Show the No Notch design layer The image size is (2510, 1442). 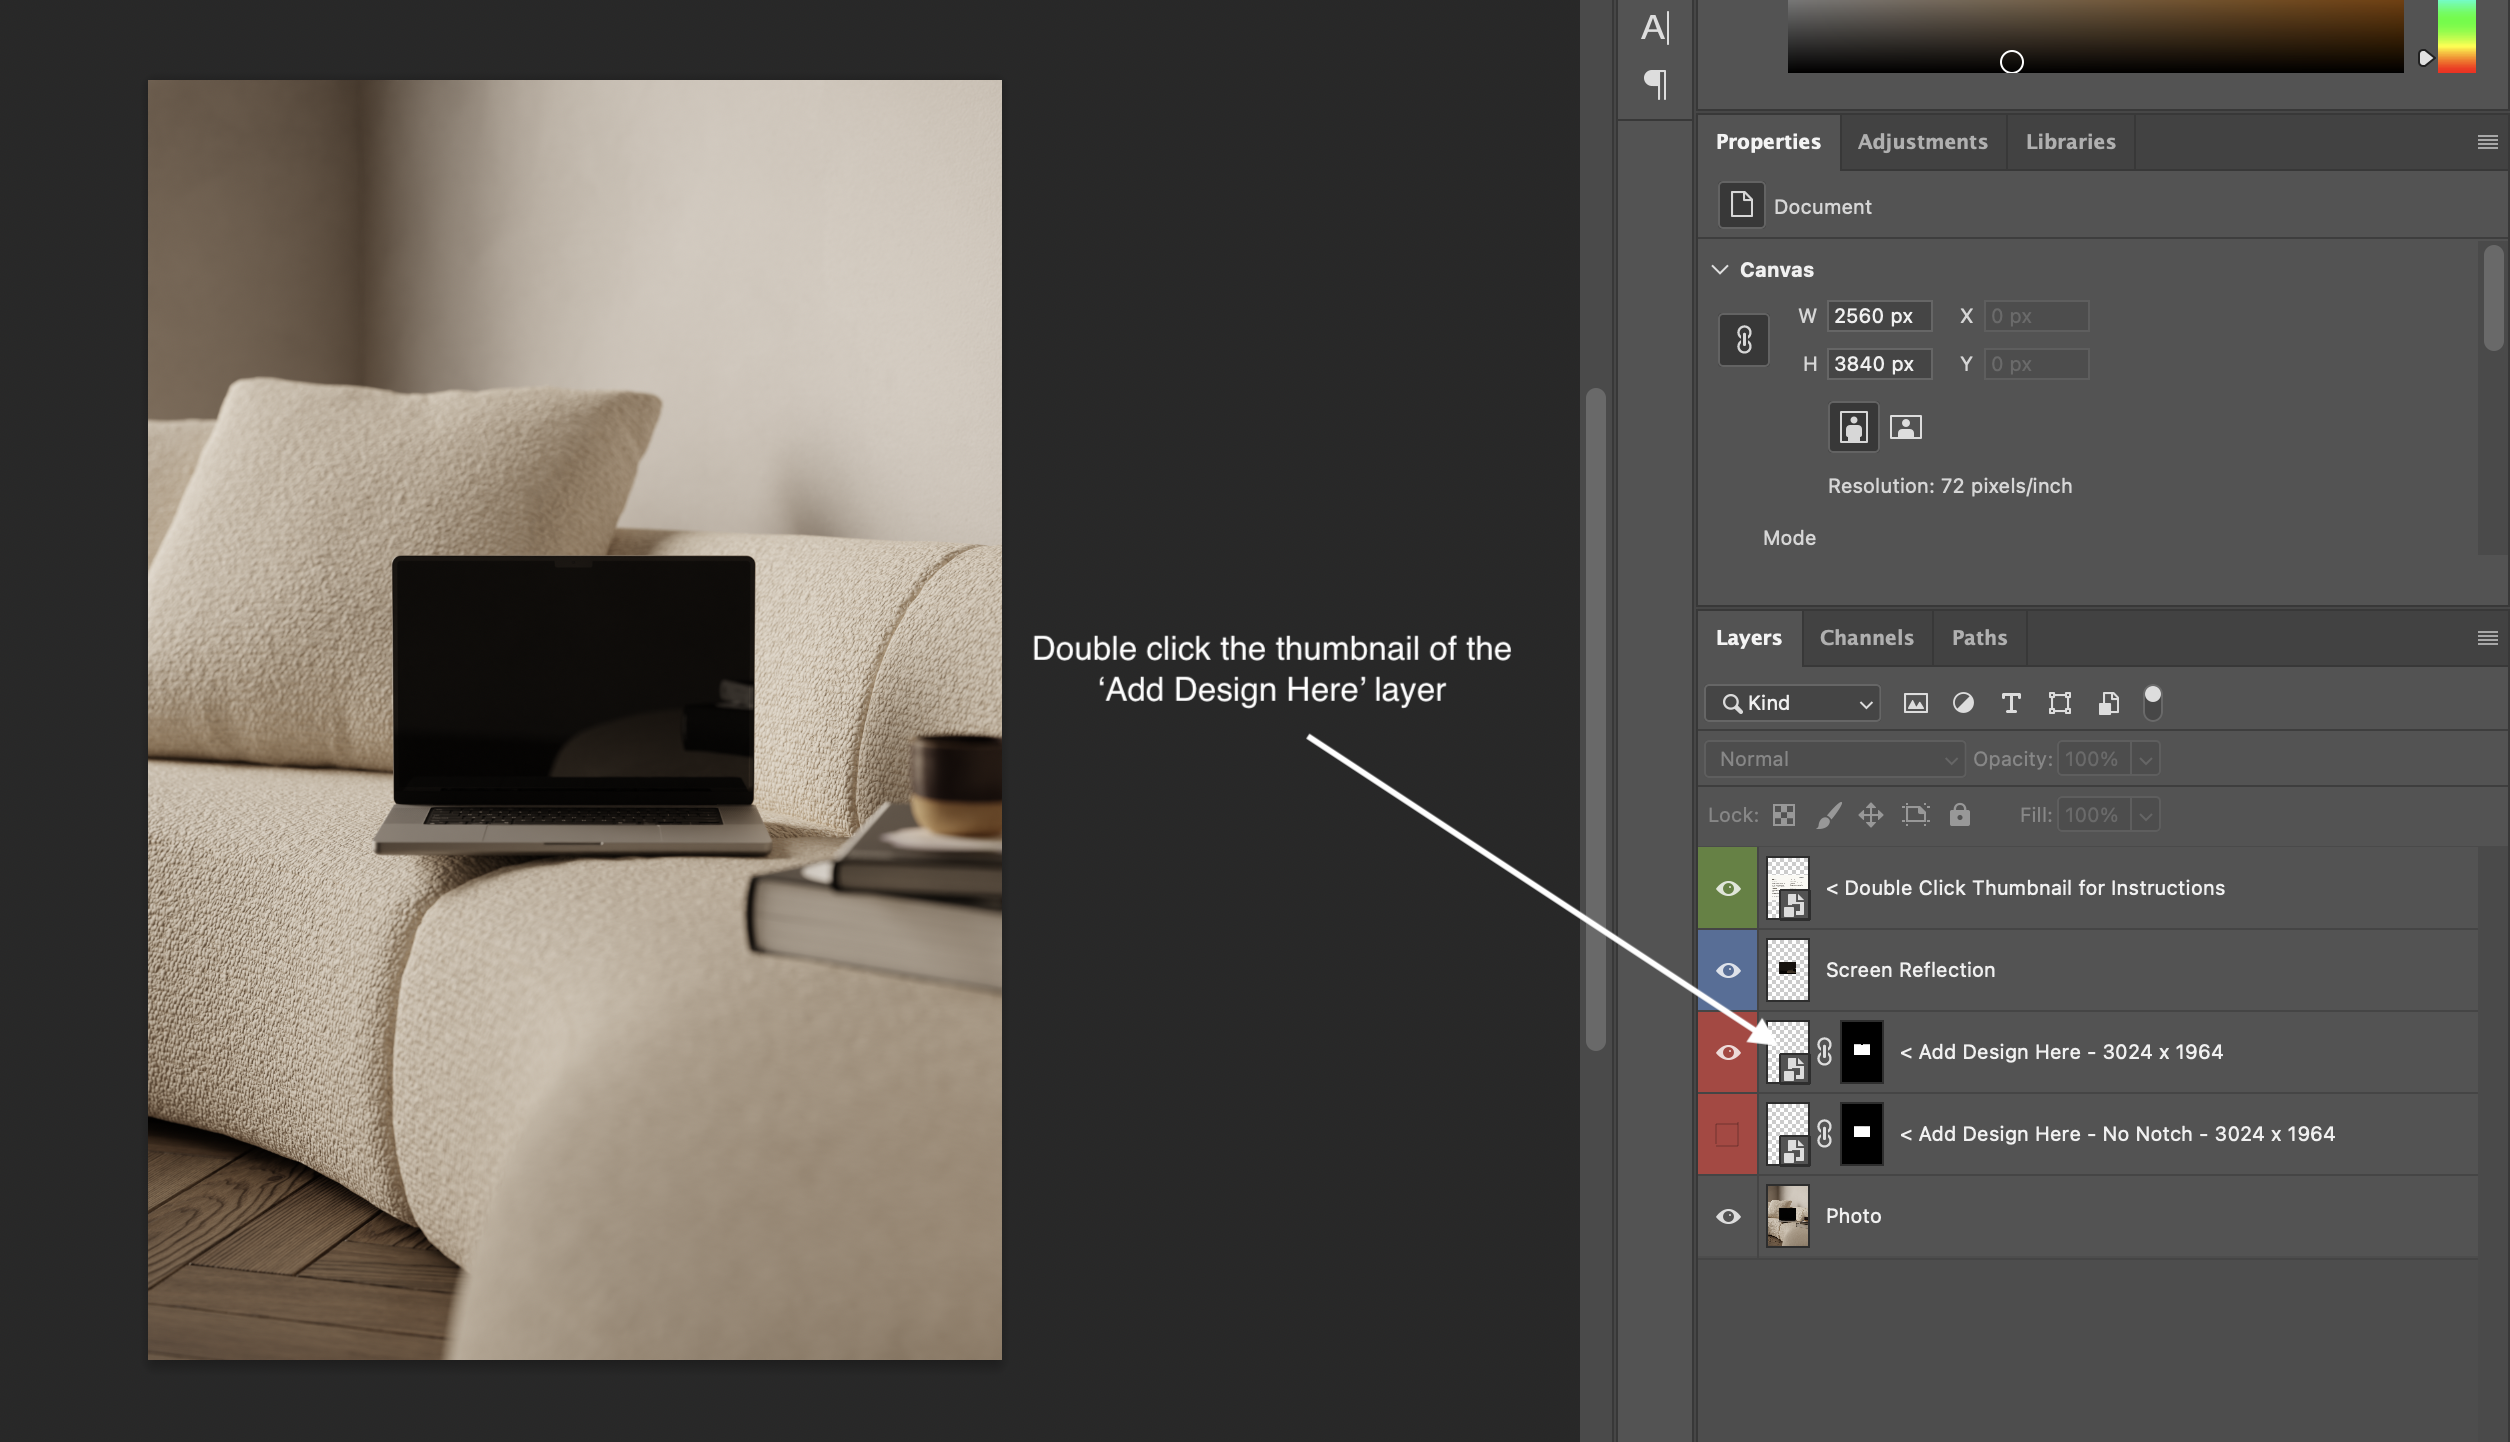click(1728, 1134)
